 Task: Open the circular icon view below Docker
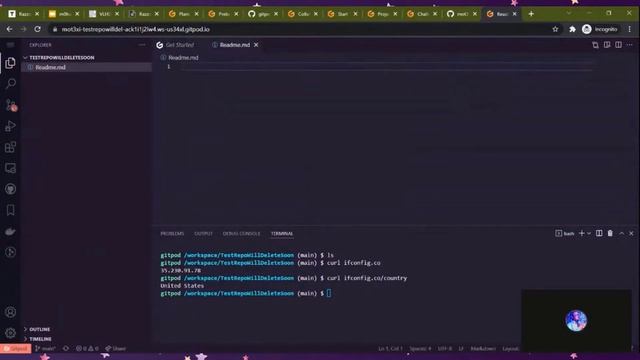click(11, 252)
